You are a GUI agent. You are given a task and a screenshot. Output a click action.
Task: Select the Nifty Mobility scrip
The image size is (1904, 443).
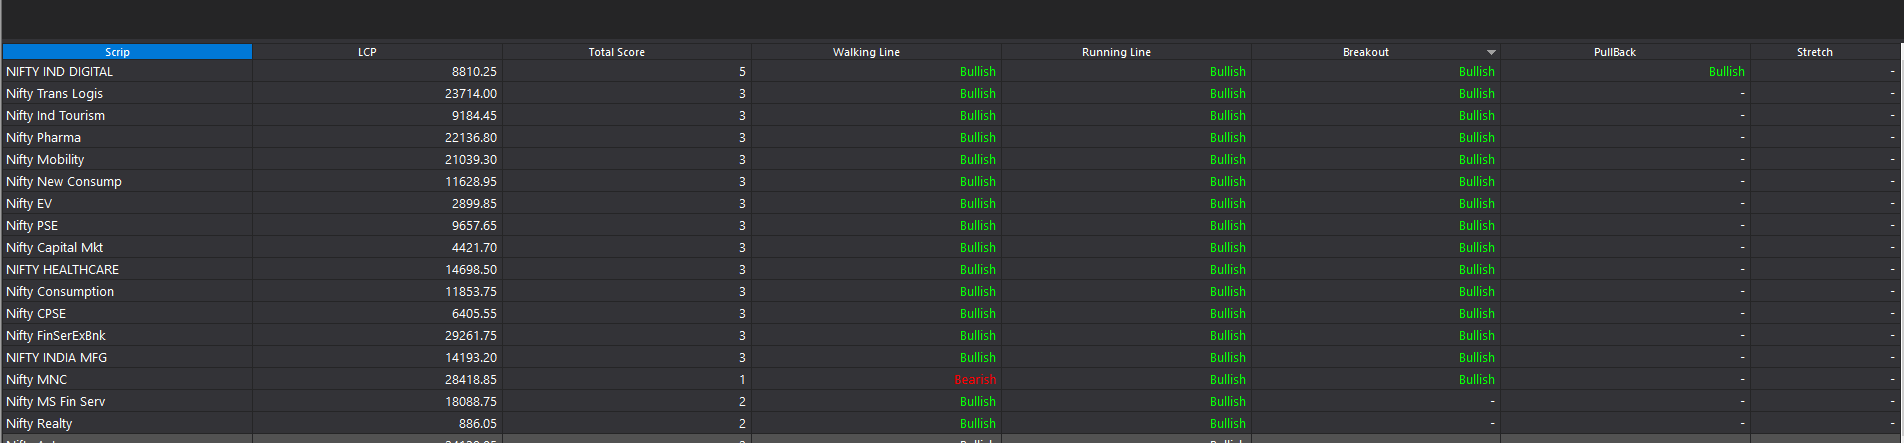coord(45,159)
